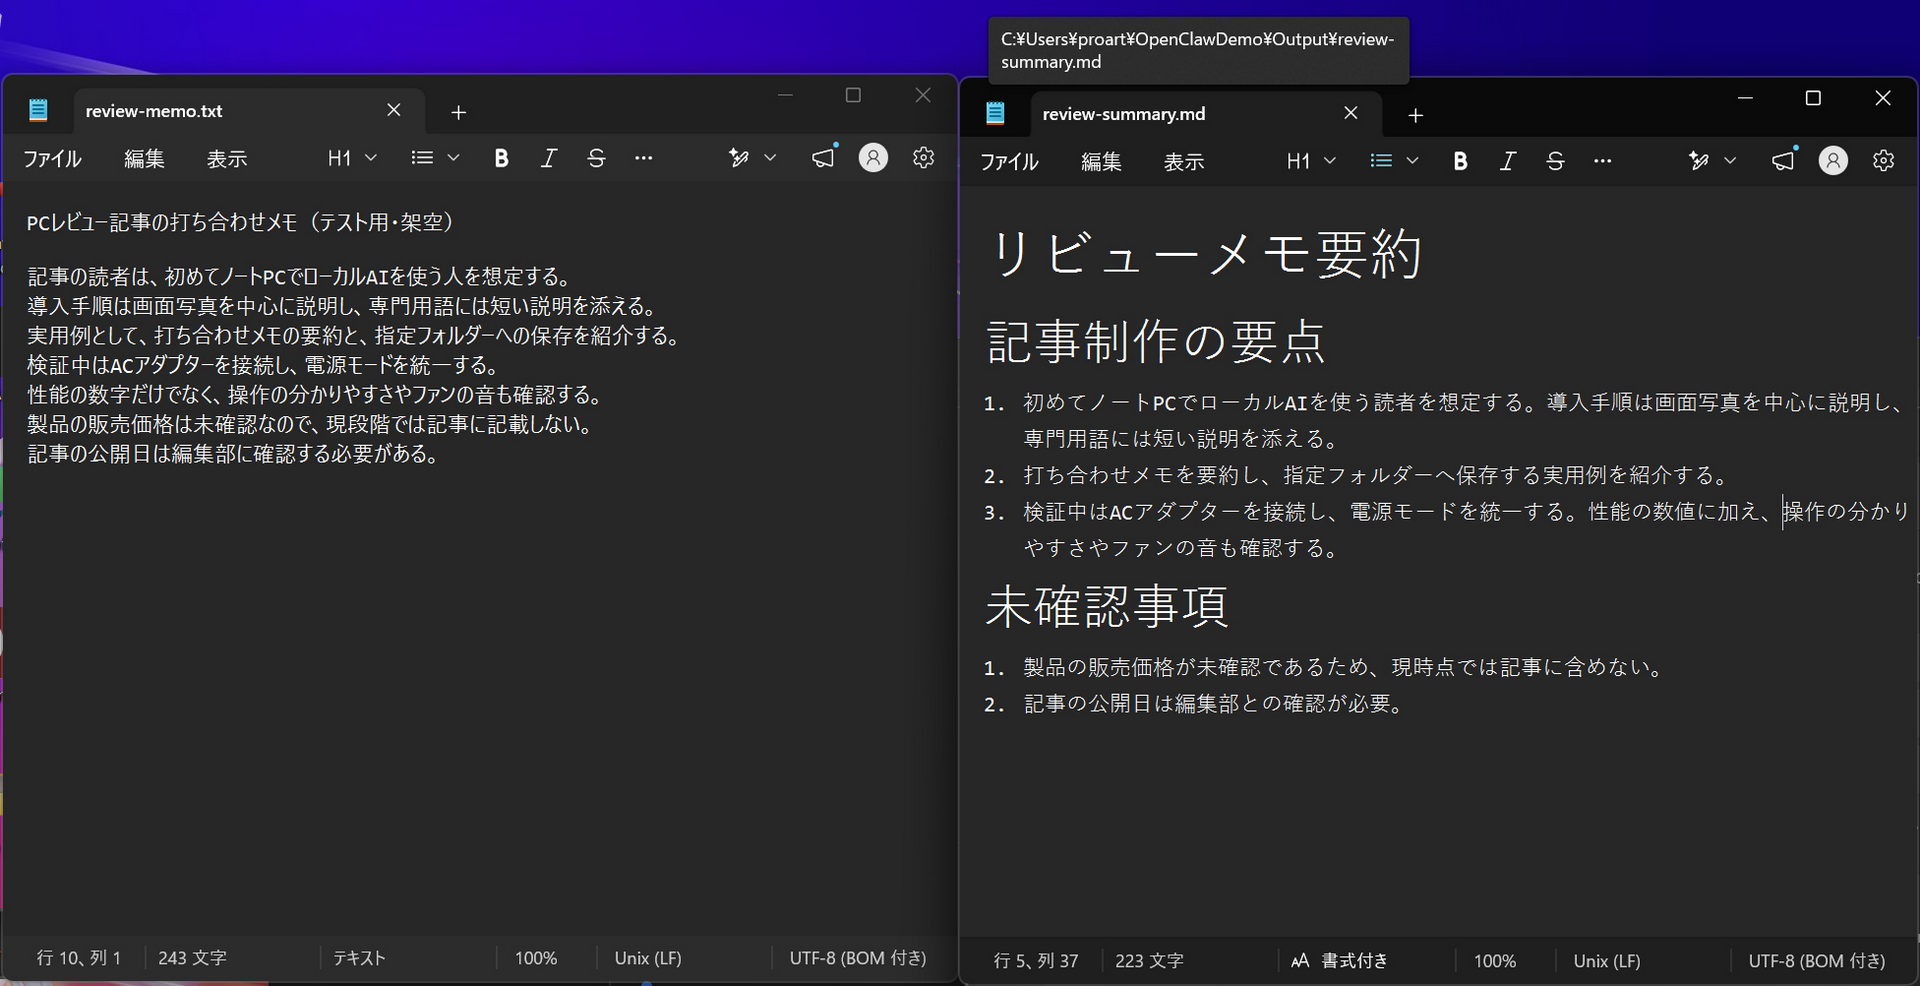
Task: Open ファイル menu in review-memo.txt window
Action: (53, 159)
